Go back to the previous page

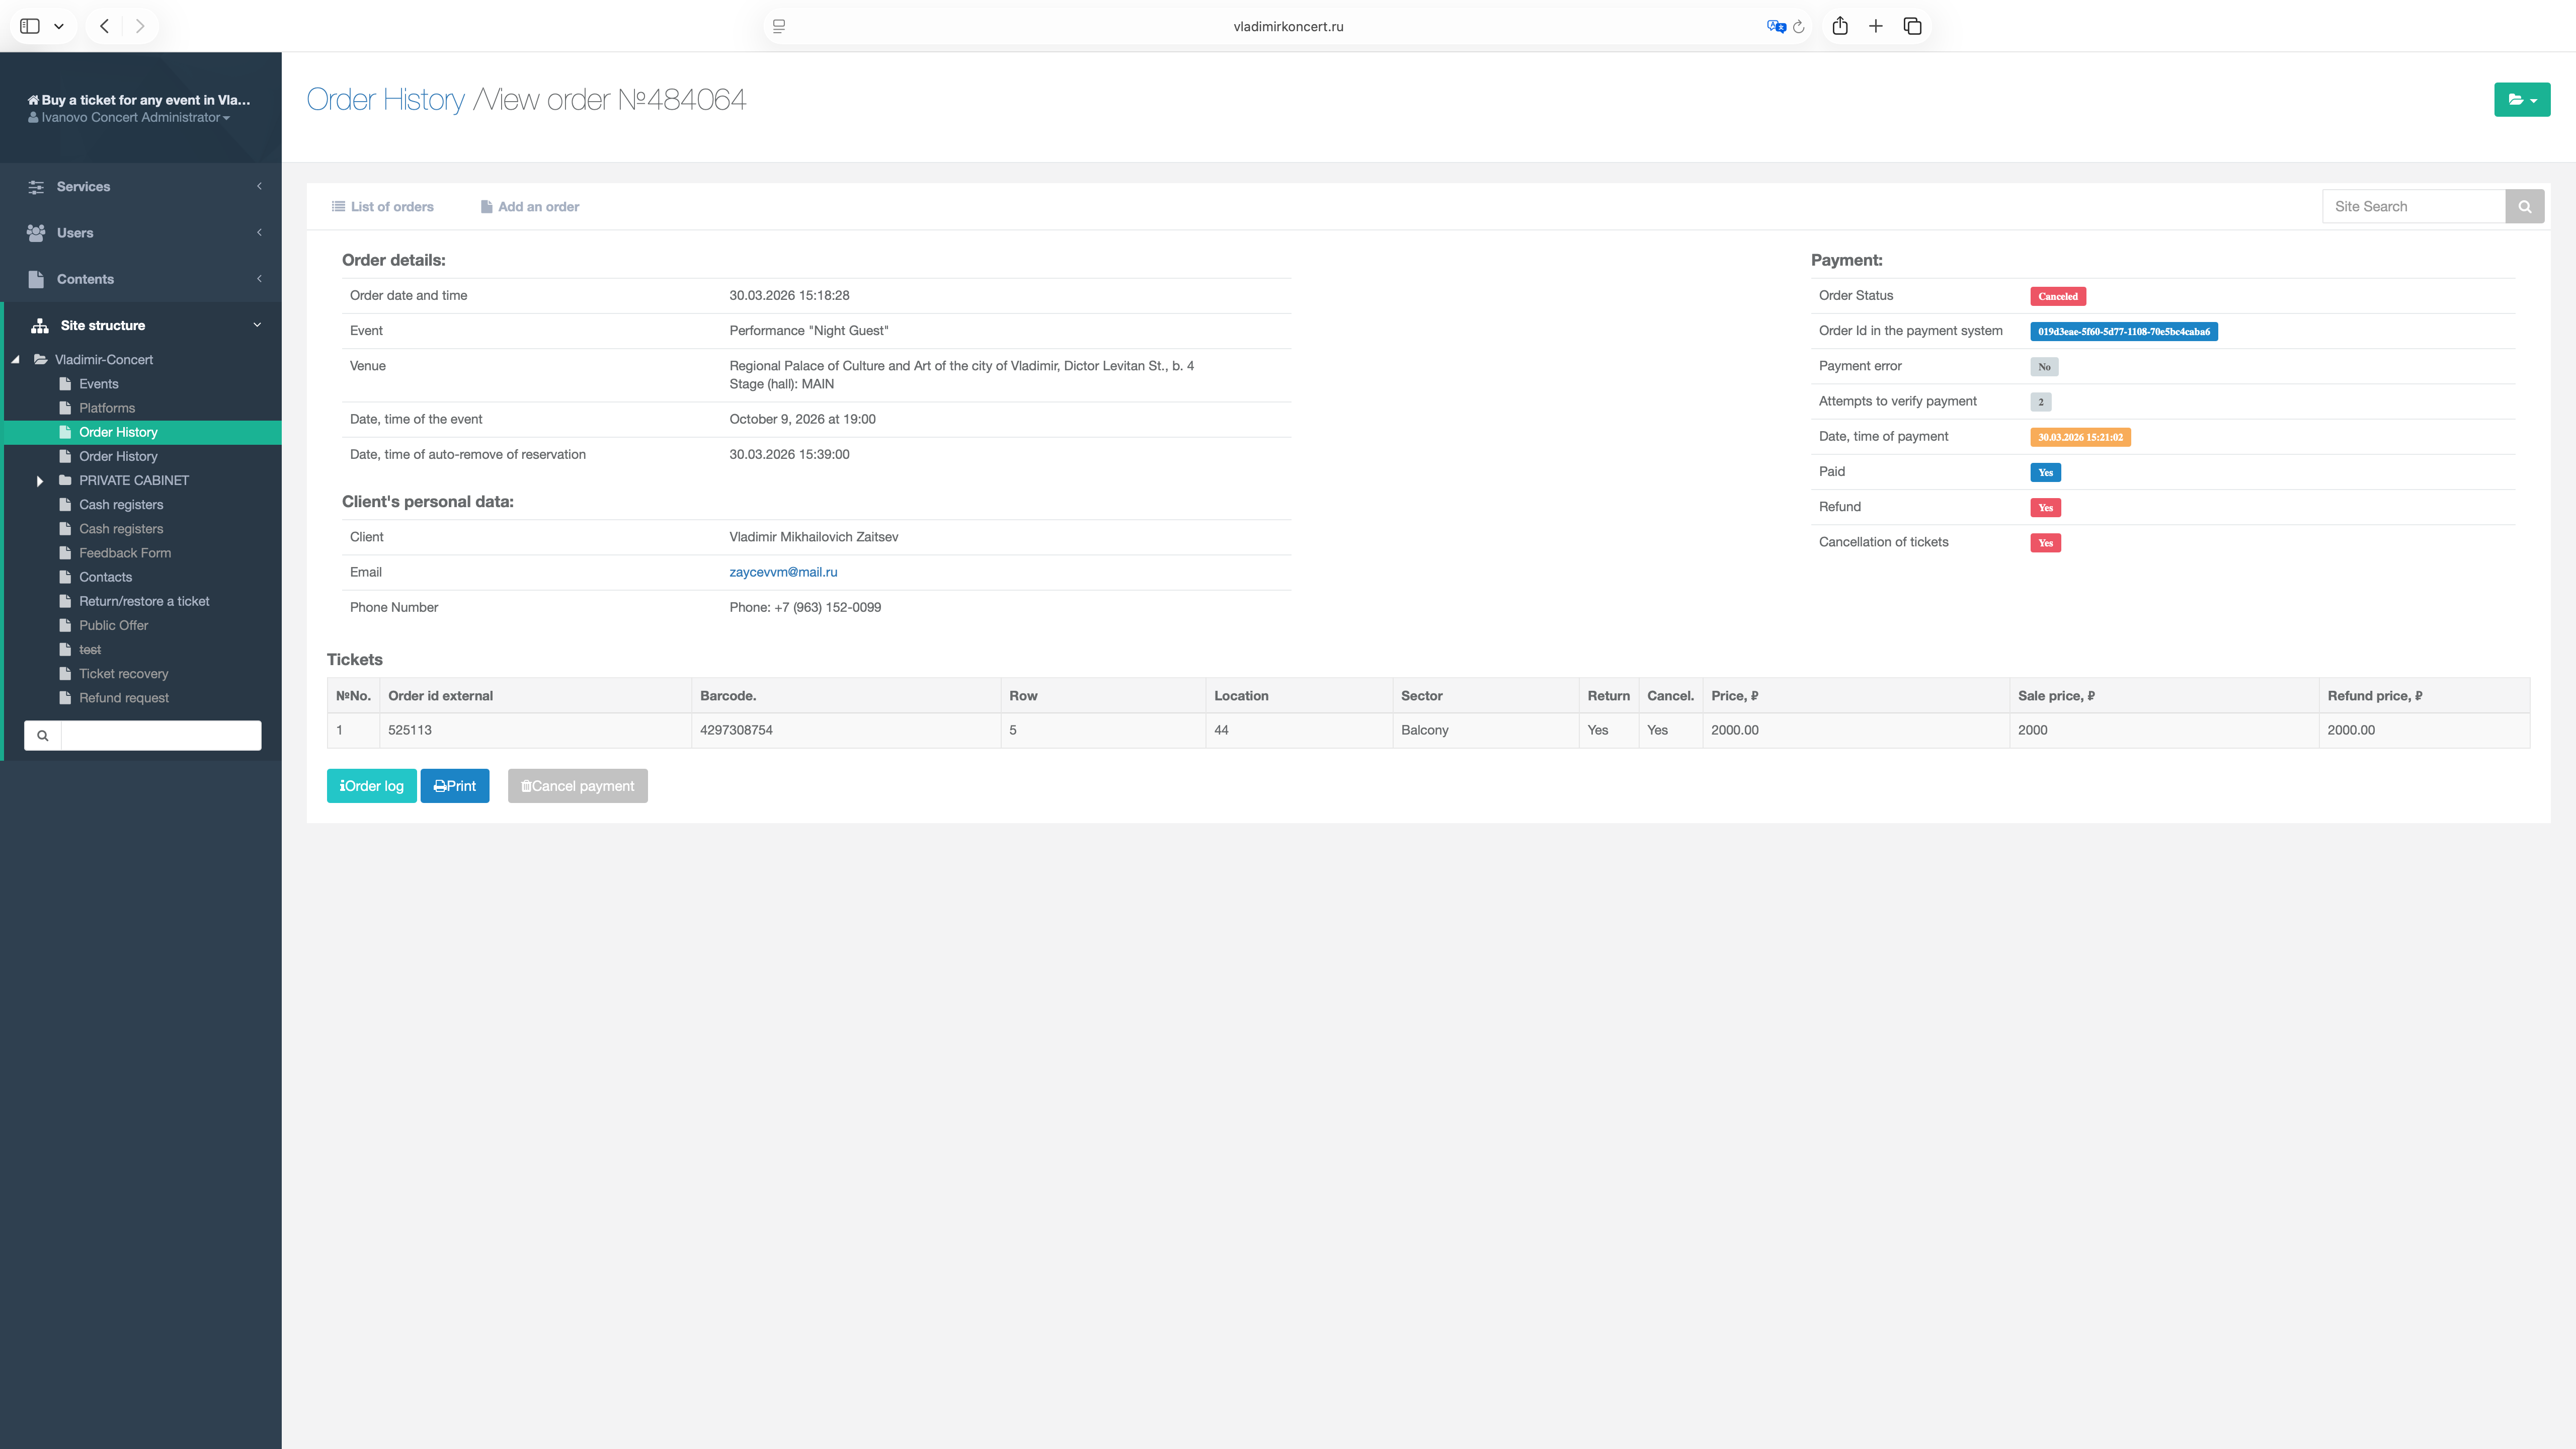point(104,27)
